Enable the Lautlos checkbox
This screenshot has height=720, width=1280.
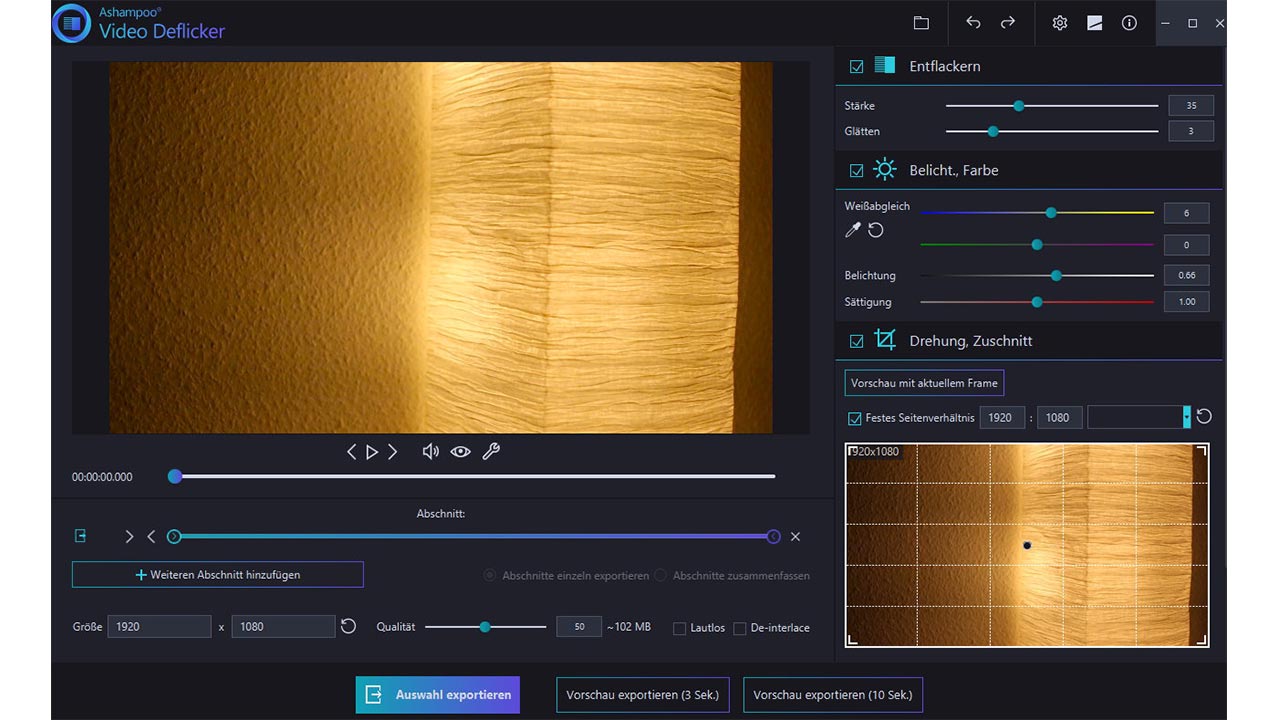[680, 629]
